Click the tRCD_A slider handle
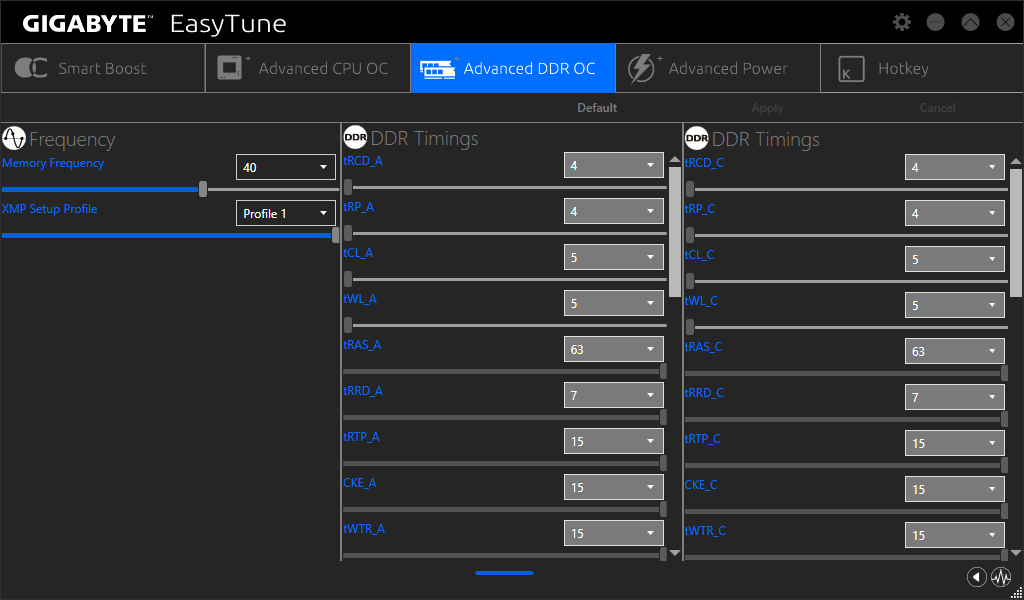1024x600 pixels. 348,187
